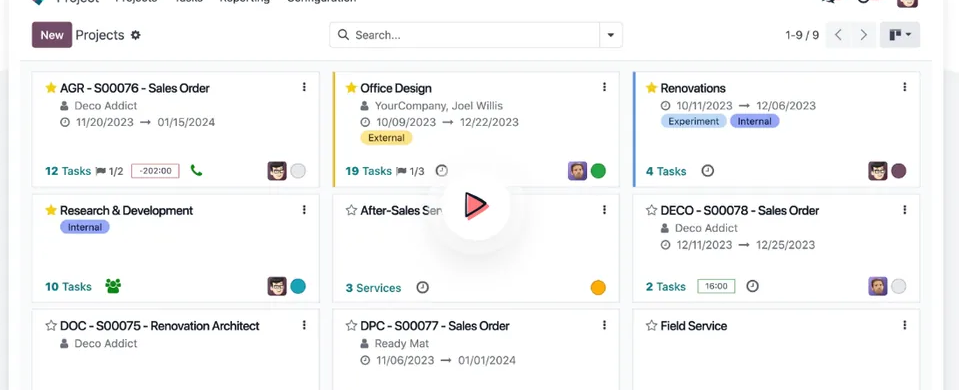
Task: Click the 1-9 / 9 pager counter
Action: click(x=802, y=35)
